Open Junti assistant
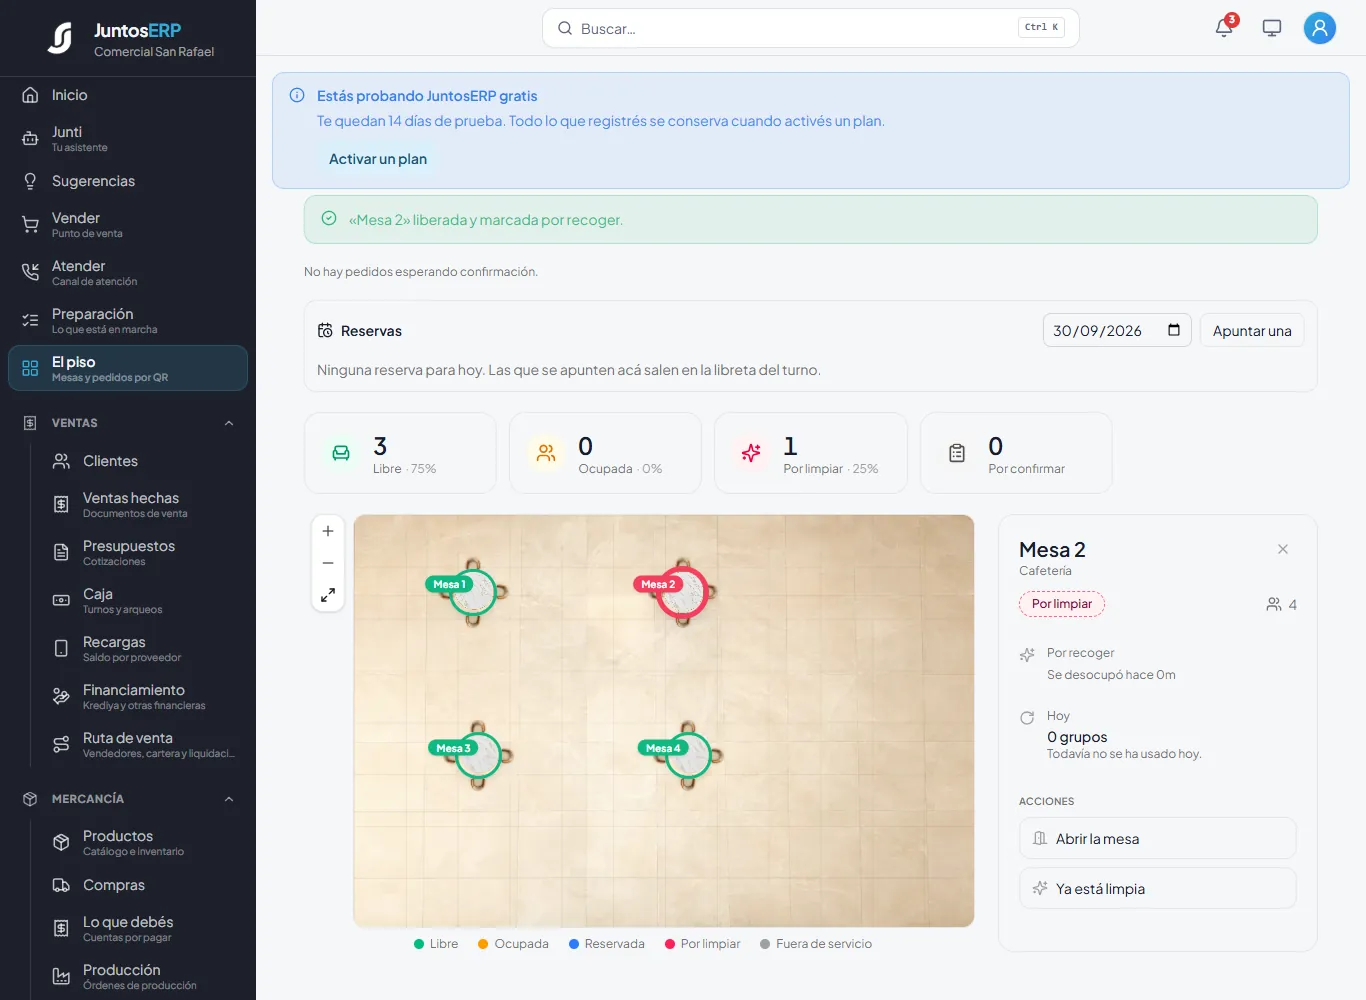Screen dimensions: 1366x1000 tap(128, 138)
